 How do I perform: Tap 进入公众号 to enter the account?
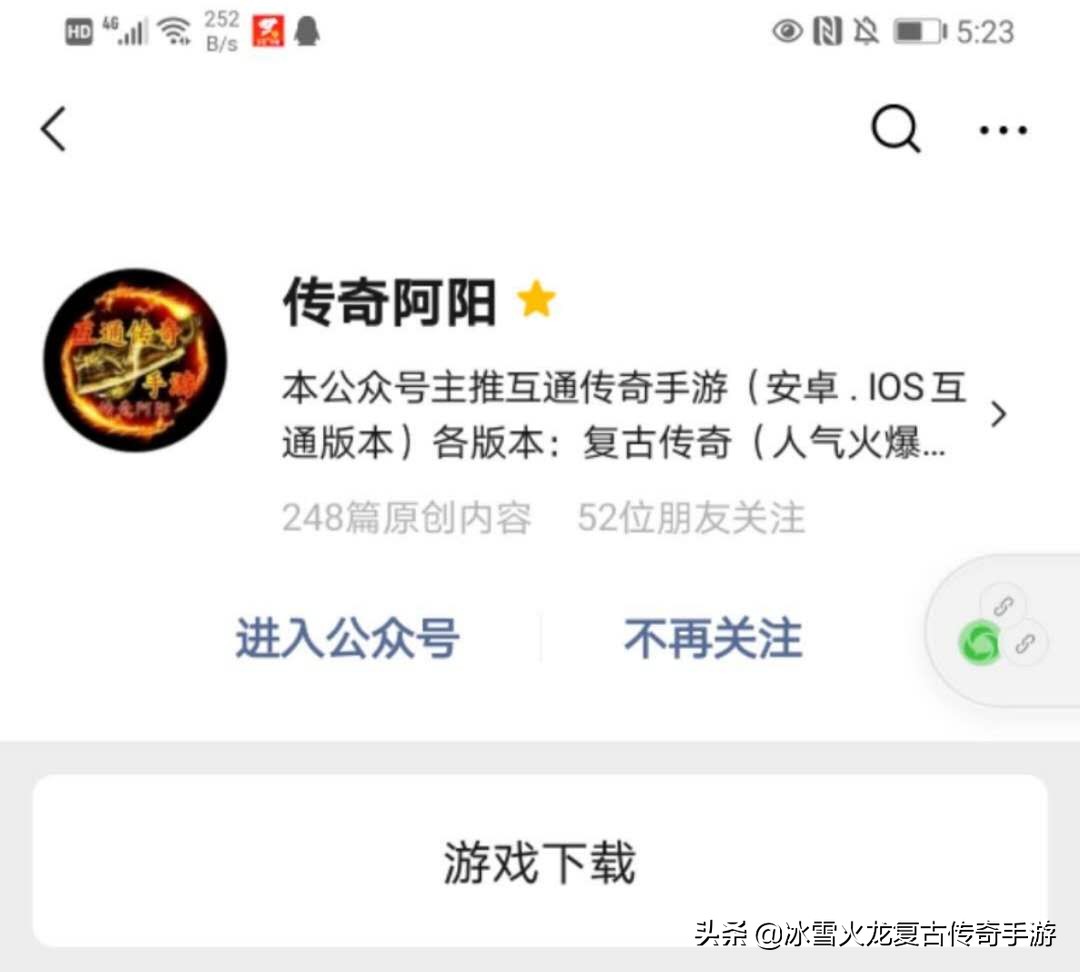tap(347, 639)
